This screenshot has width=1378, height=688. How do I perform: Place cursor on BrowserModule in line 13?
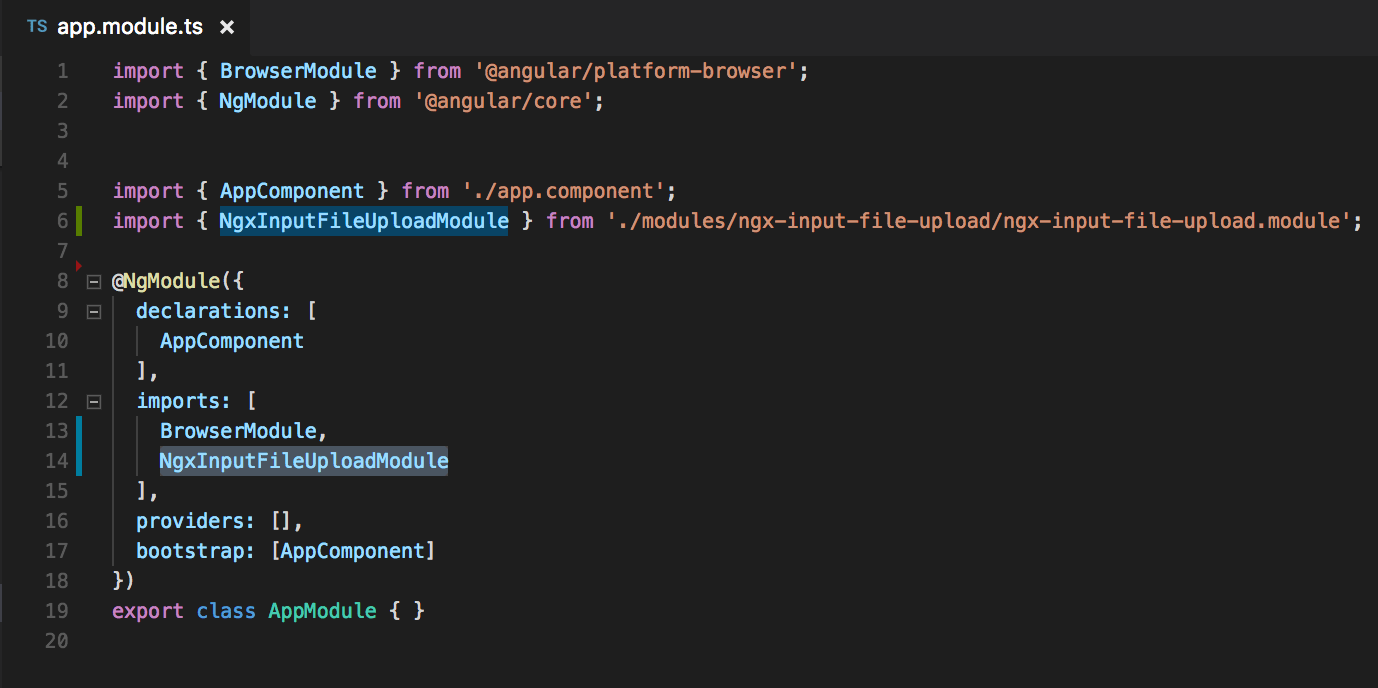point(239,431)
